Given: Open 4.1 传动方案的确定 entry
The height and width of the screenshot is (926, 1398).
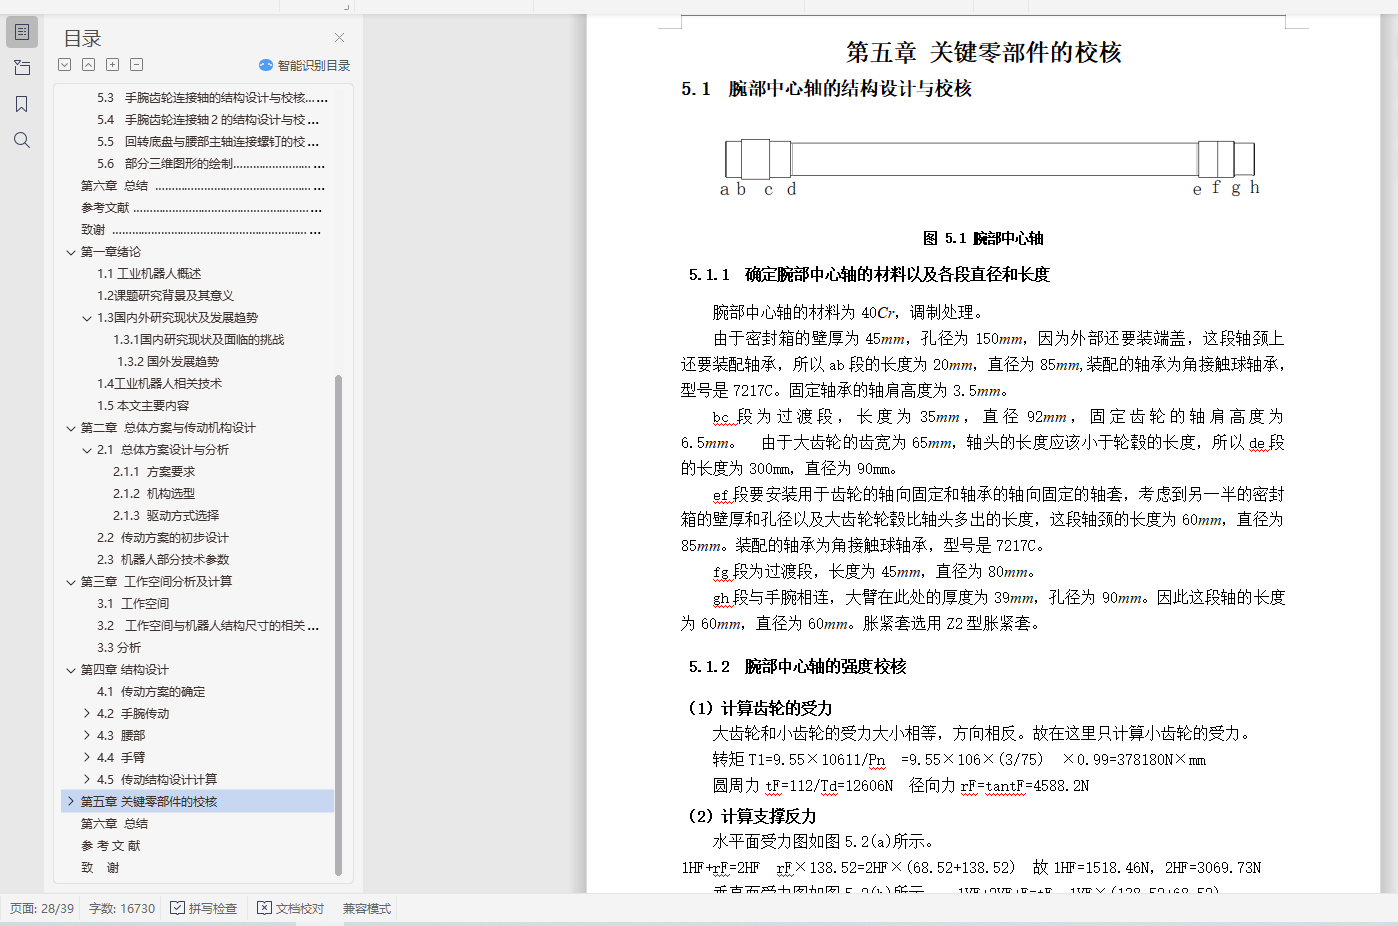Looking at the screenshot, I should coord(151,692).
